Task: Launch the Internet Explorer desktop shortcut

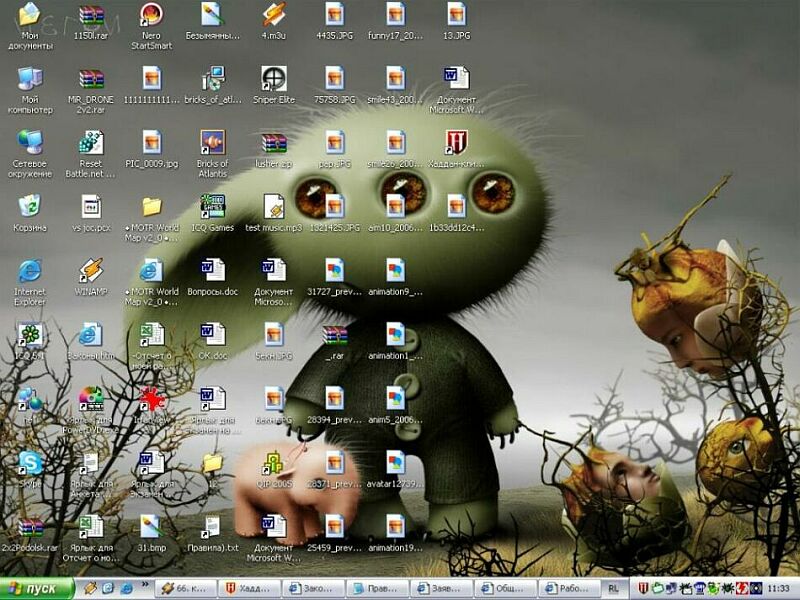Action: (x=30, y=271)
